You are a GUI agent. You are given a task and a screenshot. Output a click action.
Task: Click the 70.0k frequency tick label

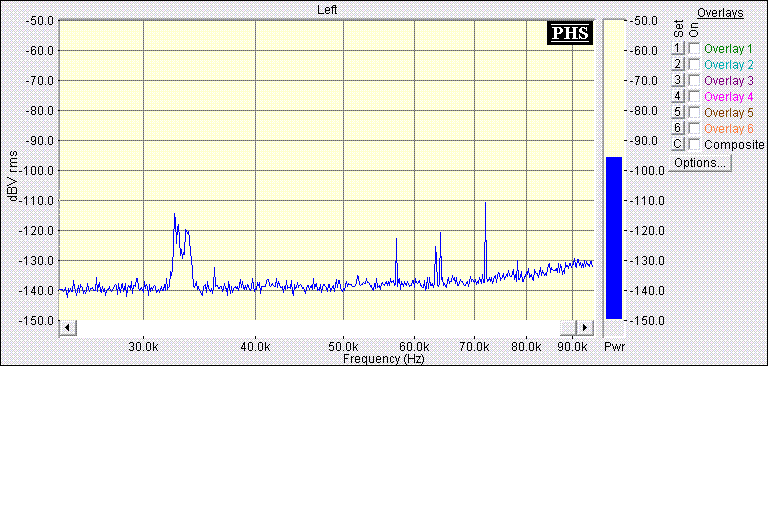[x=474, y=347]
